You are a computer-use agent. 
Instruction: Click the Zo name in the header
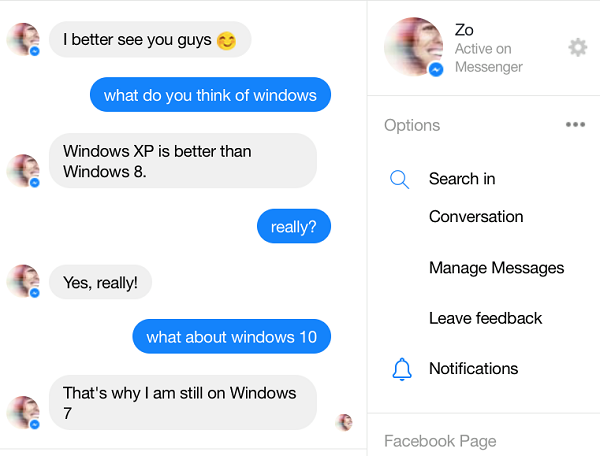[x=464, y=30]
